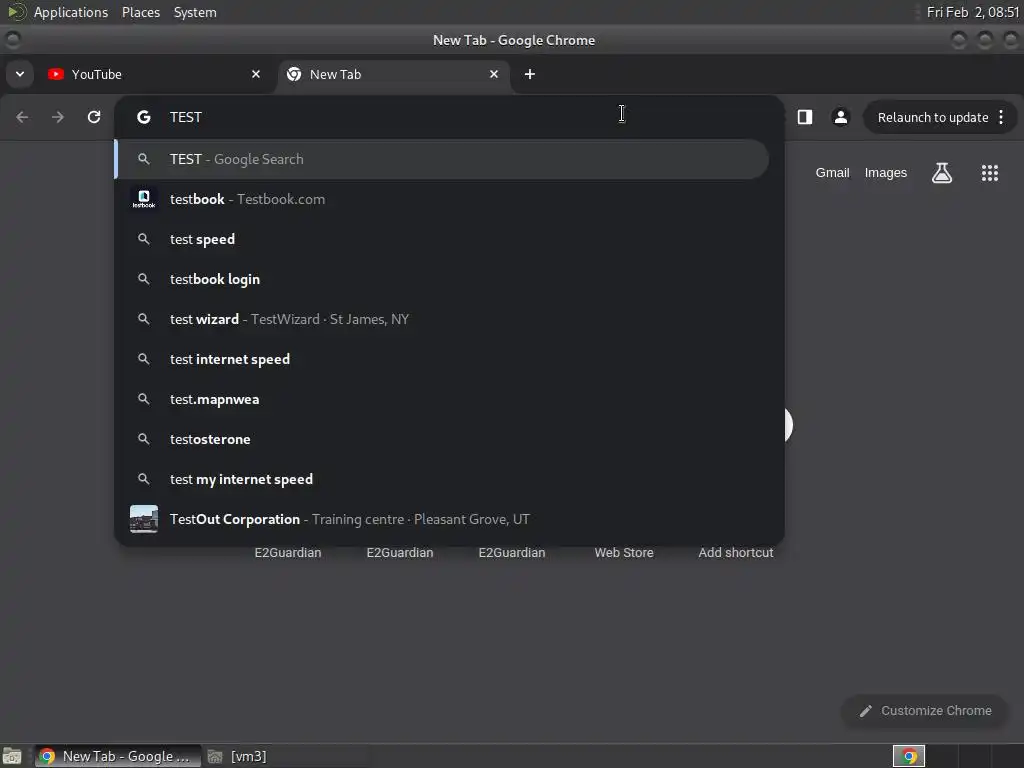Click Customize Chrome button
Viewport: 1024px width, 768px height.
click(925, 711)
